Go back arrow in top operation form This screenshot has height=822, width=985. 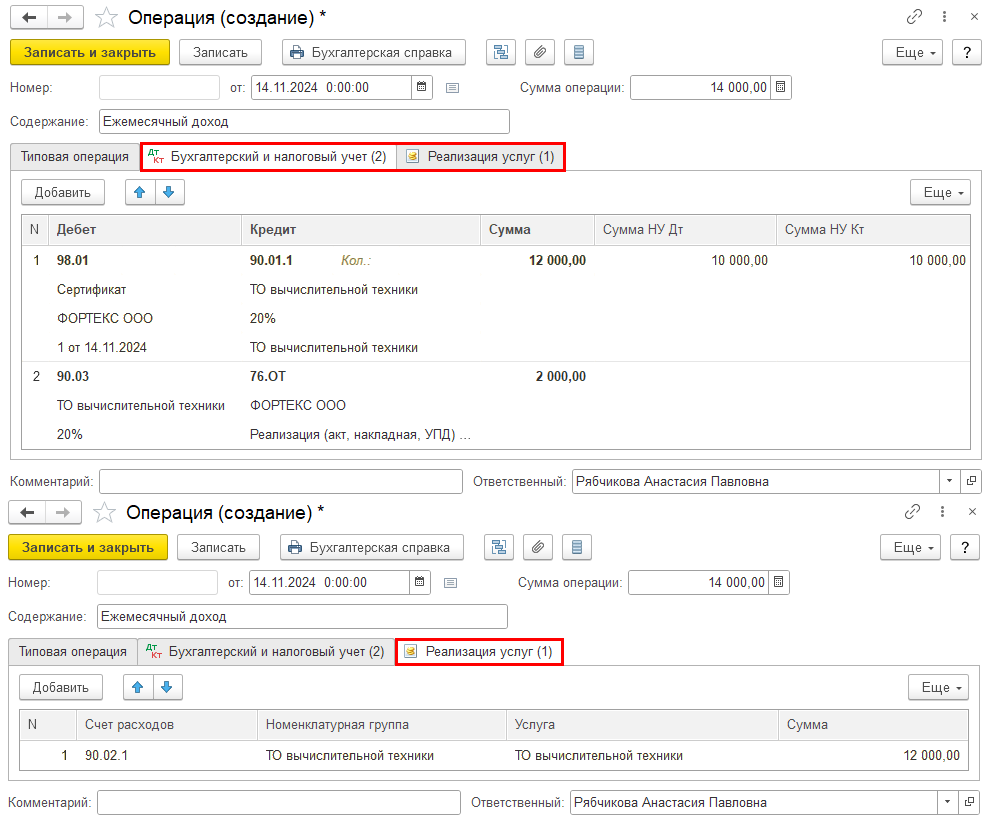point(29,18)
